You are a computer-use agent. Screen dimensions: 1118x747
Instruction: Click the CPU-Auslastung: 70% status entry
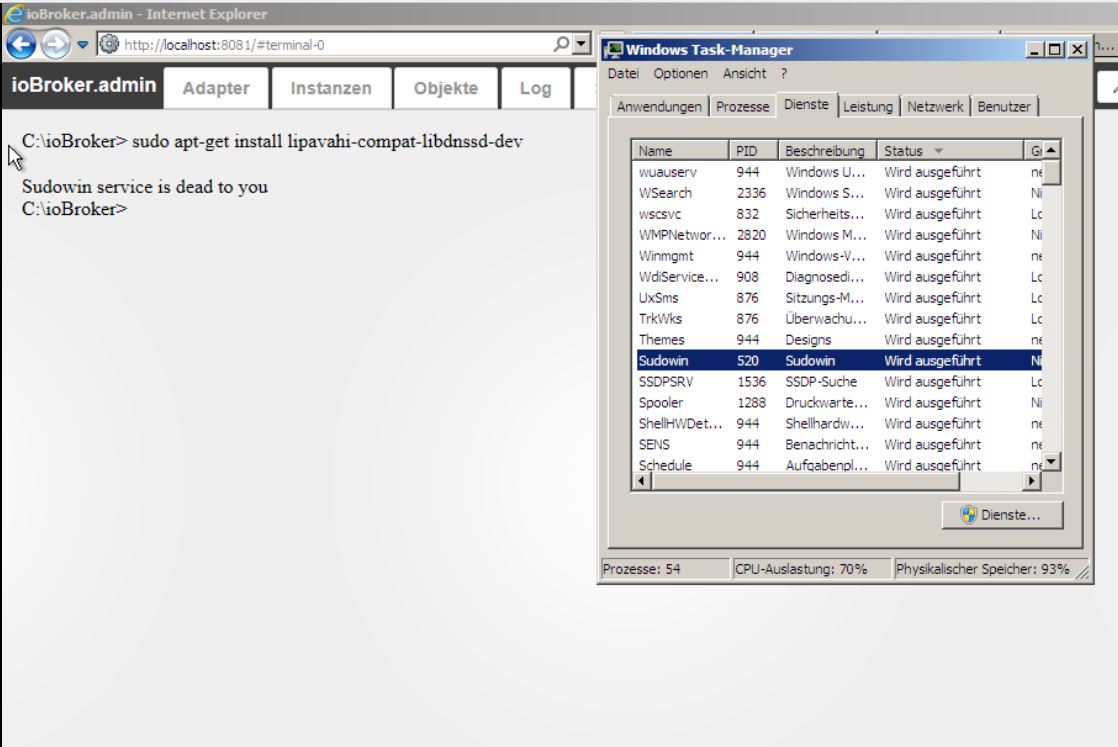[x=811, y=569]
